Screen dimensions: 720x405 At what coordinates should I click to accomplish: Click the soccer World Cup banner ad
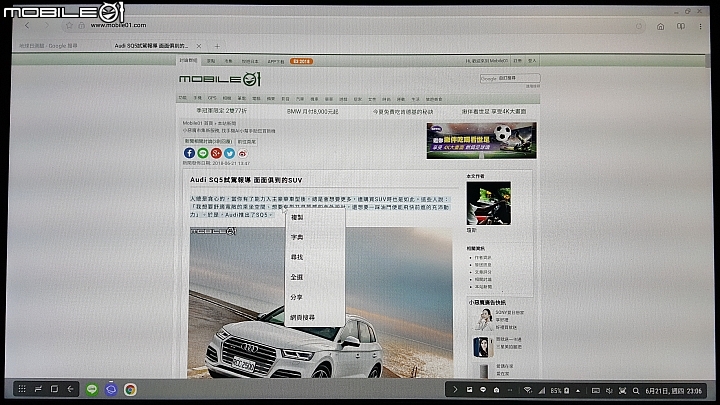pos(481,141)
